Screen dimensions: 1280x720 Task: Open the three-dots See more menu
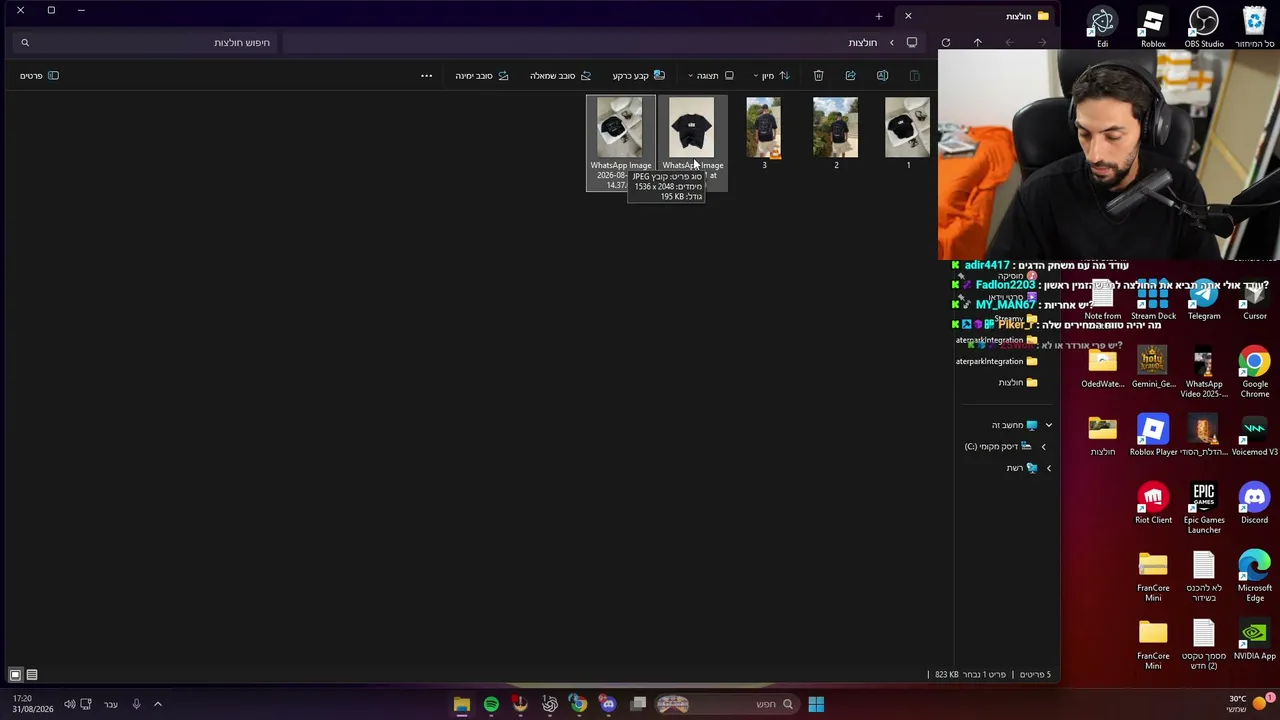(x=426, y=76)
